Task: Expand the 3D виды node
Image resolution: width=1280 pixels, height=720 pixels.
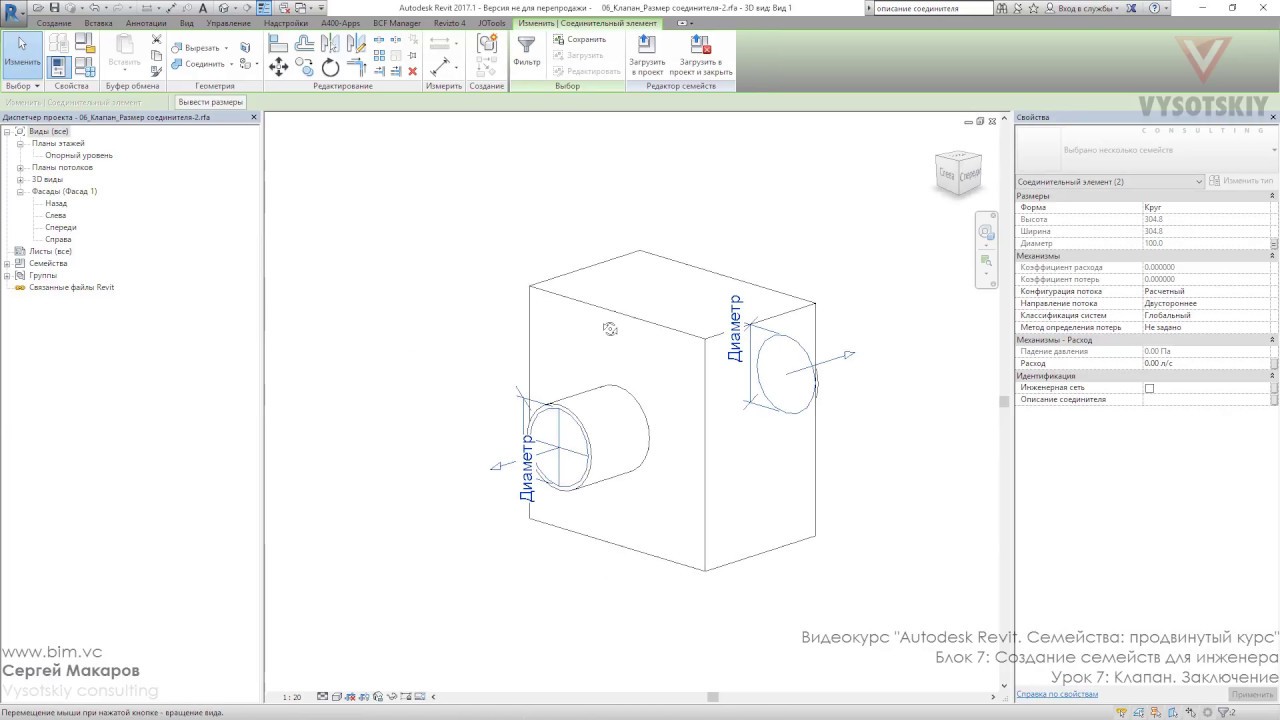Action: click(20, 179)
